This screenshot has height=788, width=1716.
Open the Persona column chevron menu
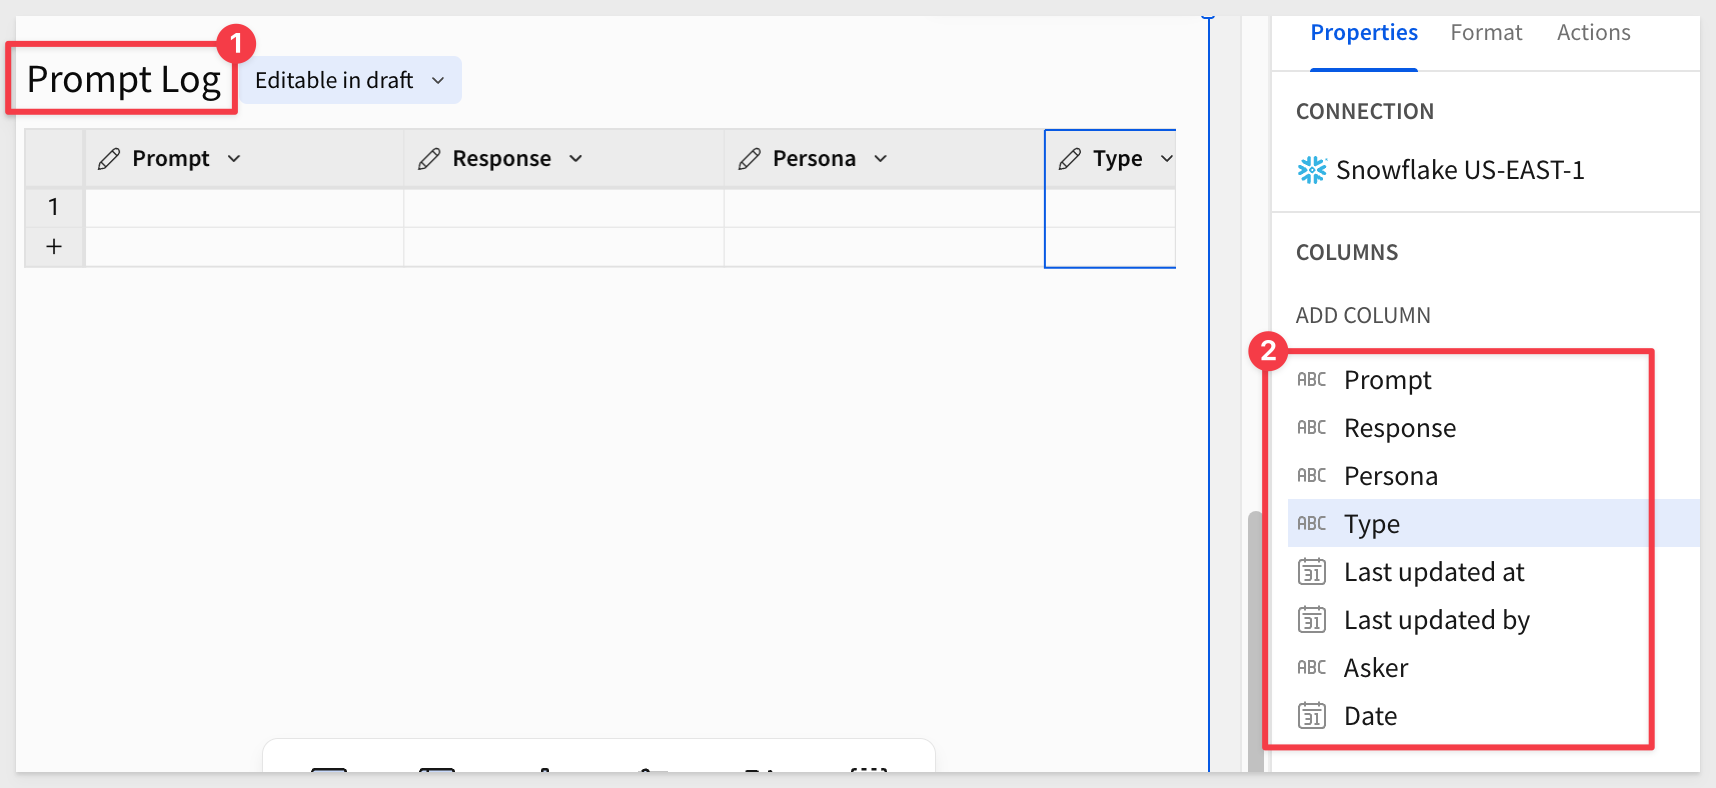(880, 159)
